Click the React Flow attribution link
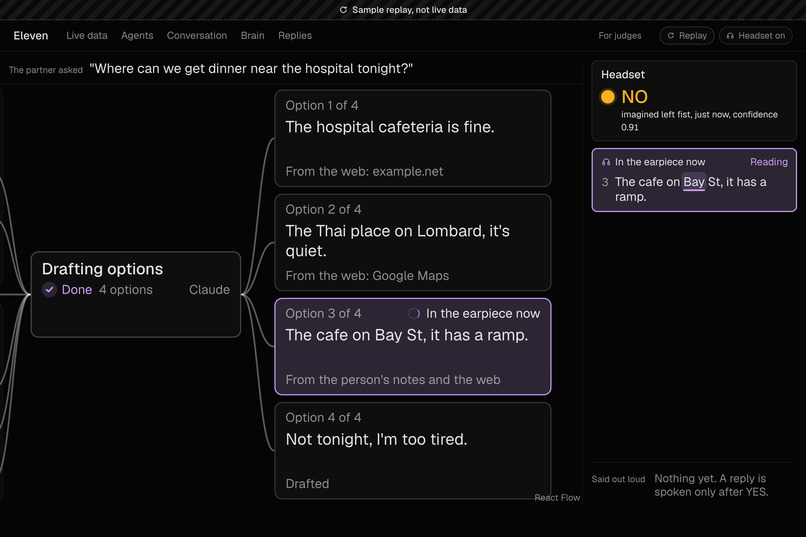This screenshot has width=806, height=537. coord(557,497)
